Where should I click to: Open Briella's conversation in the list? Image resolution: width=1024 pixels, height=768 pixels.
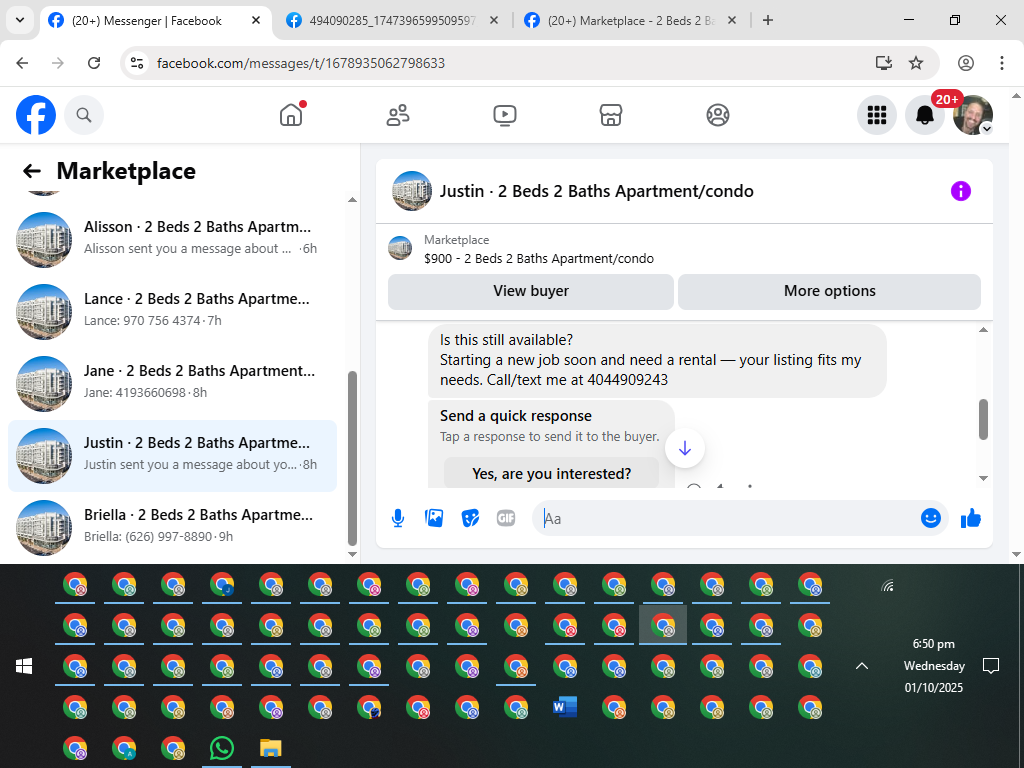[x=172, y=527]
